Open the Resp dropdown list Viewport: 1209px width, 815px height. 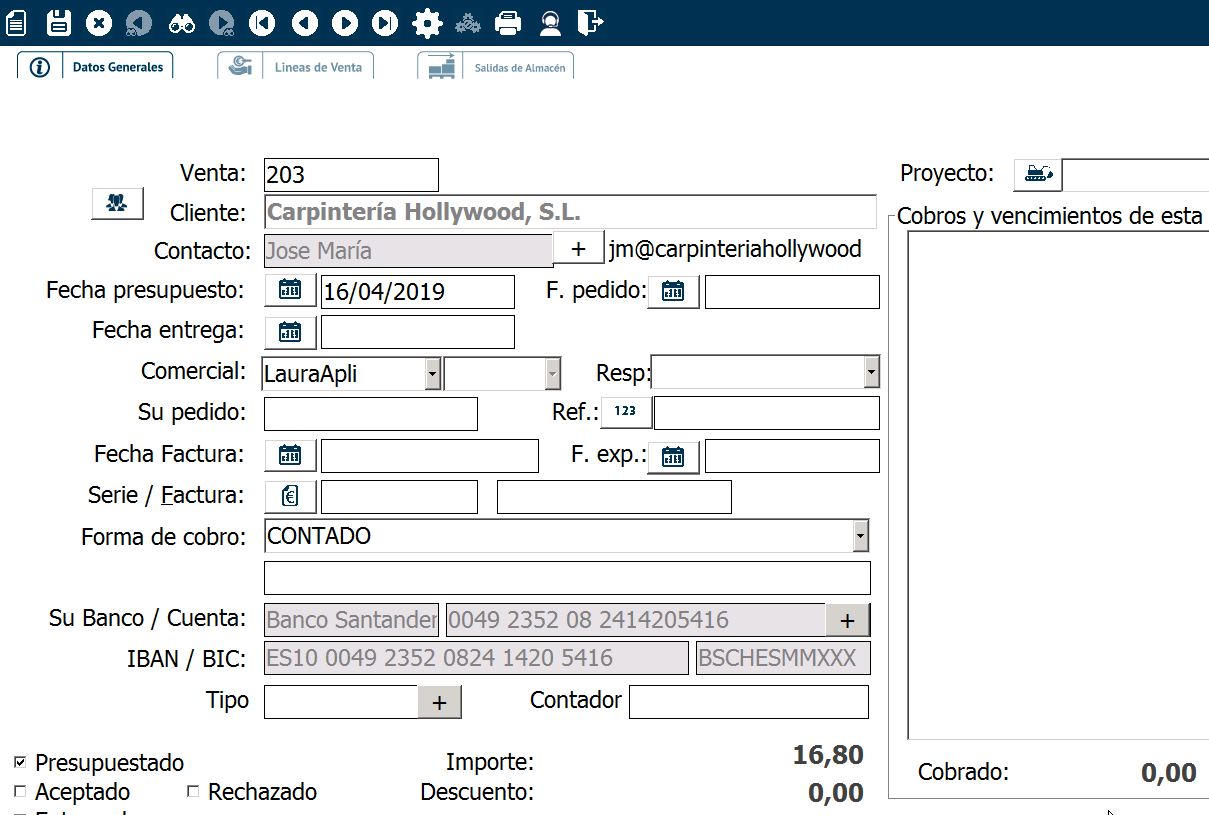(x=871, y=372)
